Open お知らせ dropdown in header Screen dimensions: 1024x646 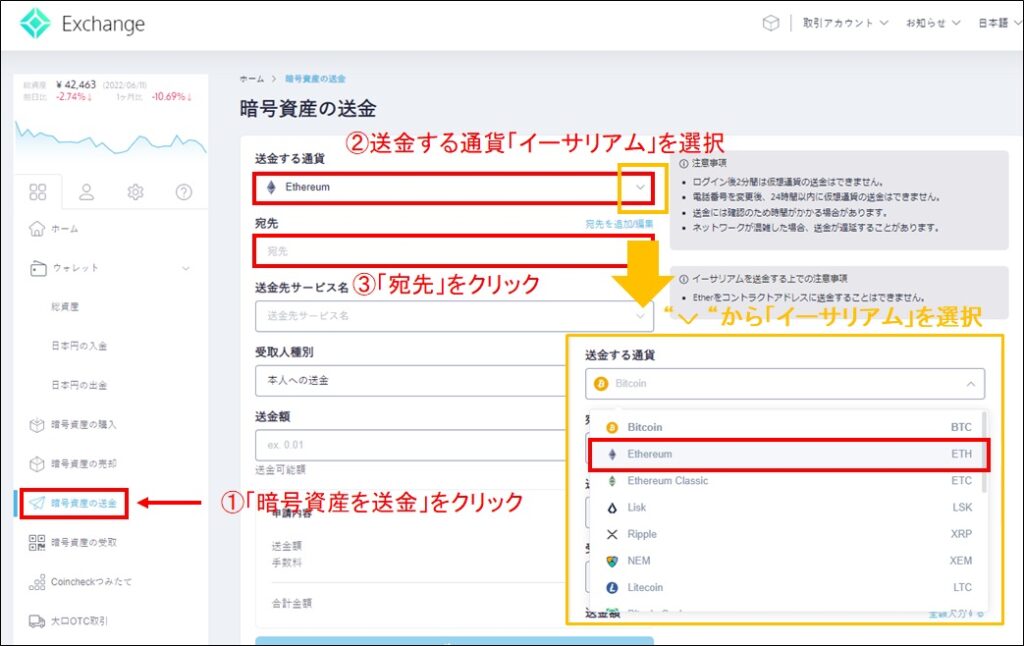coord(933,23)
